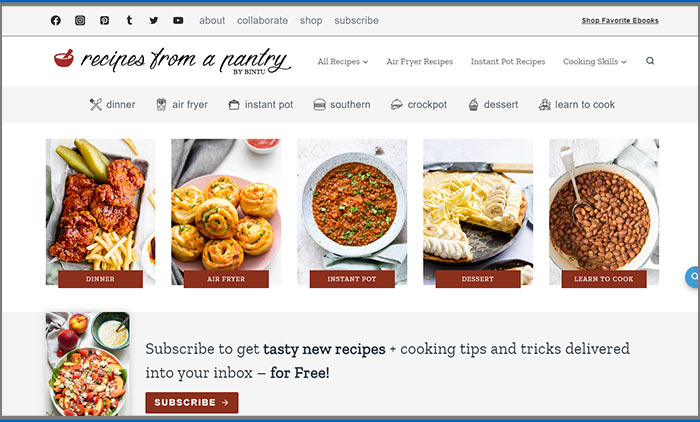700x422 pixels.
Task: Expand the All Recipes dropdown
Action: click(343, 62)
